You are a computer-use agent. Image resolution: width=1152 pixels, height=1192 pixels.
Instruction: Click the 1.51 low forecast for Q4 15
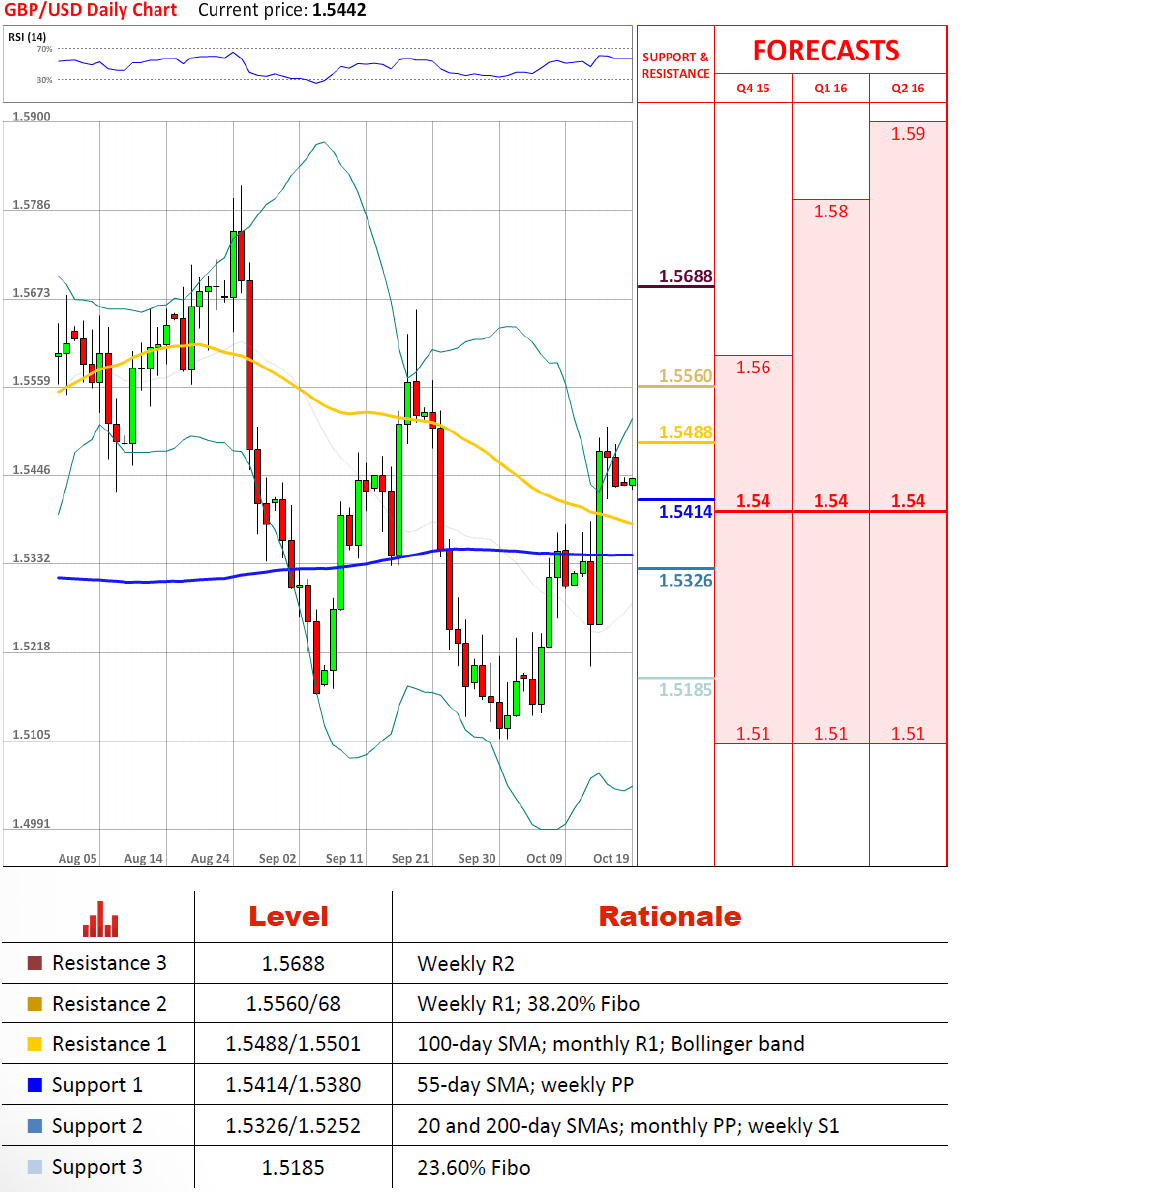[x=753, y=734]
